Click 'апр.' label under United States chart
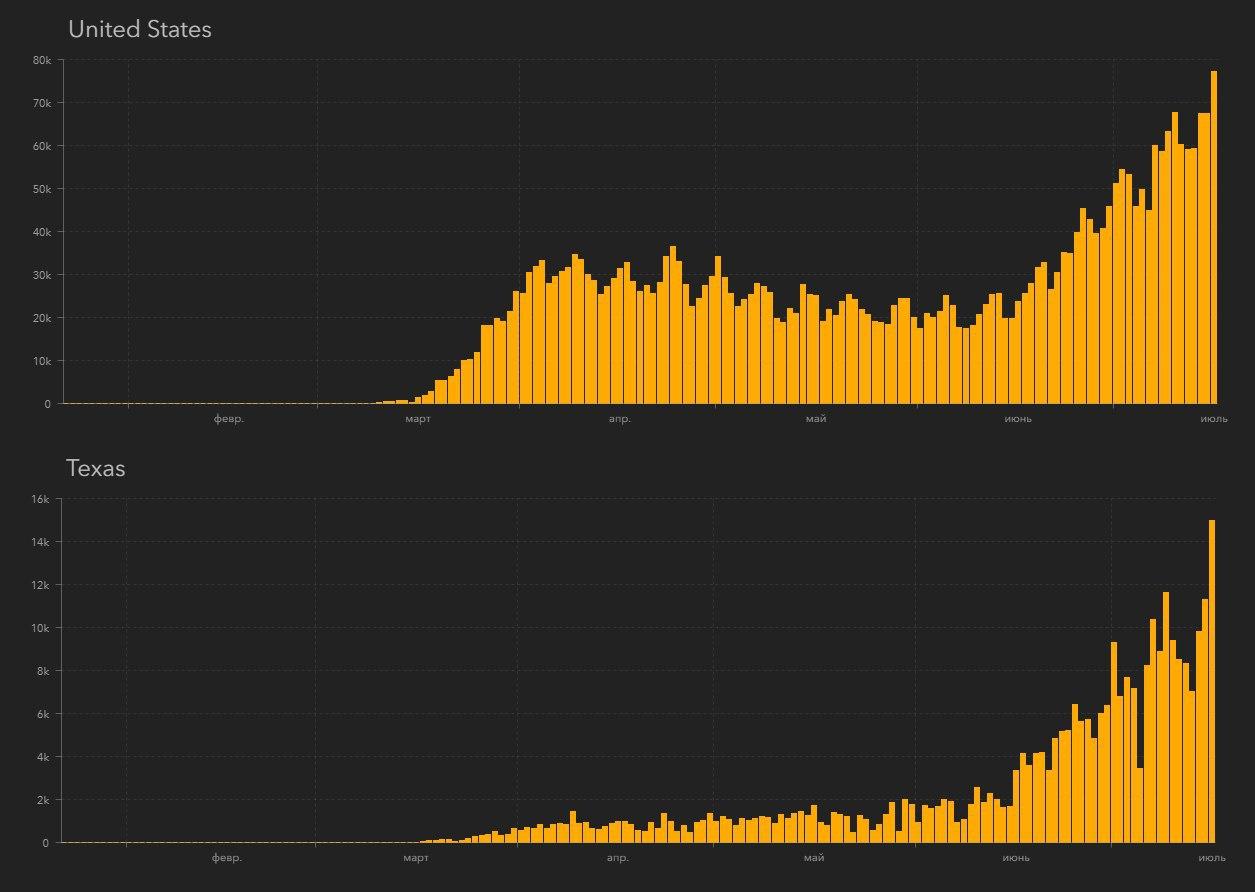 click(619, 419)
